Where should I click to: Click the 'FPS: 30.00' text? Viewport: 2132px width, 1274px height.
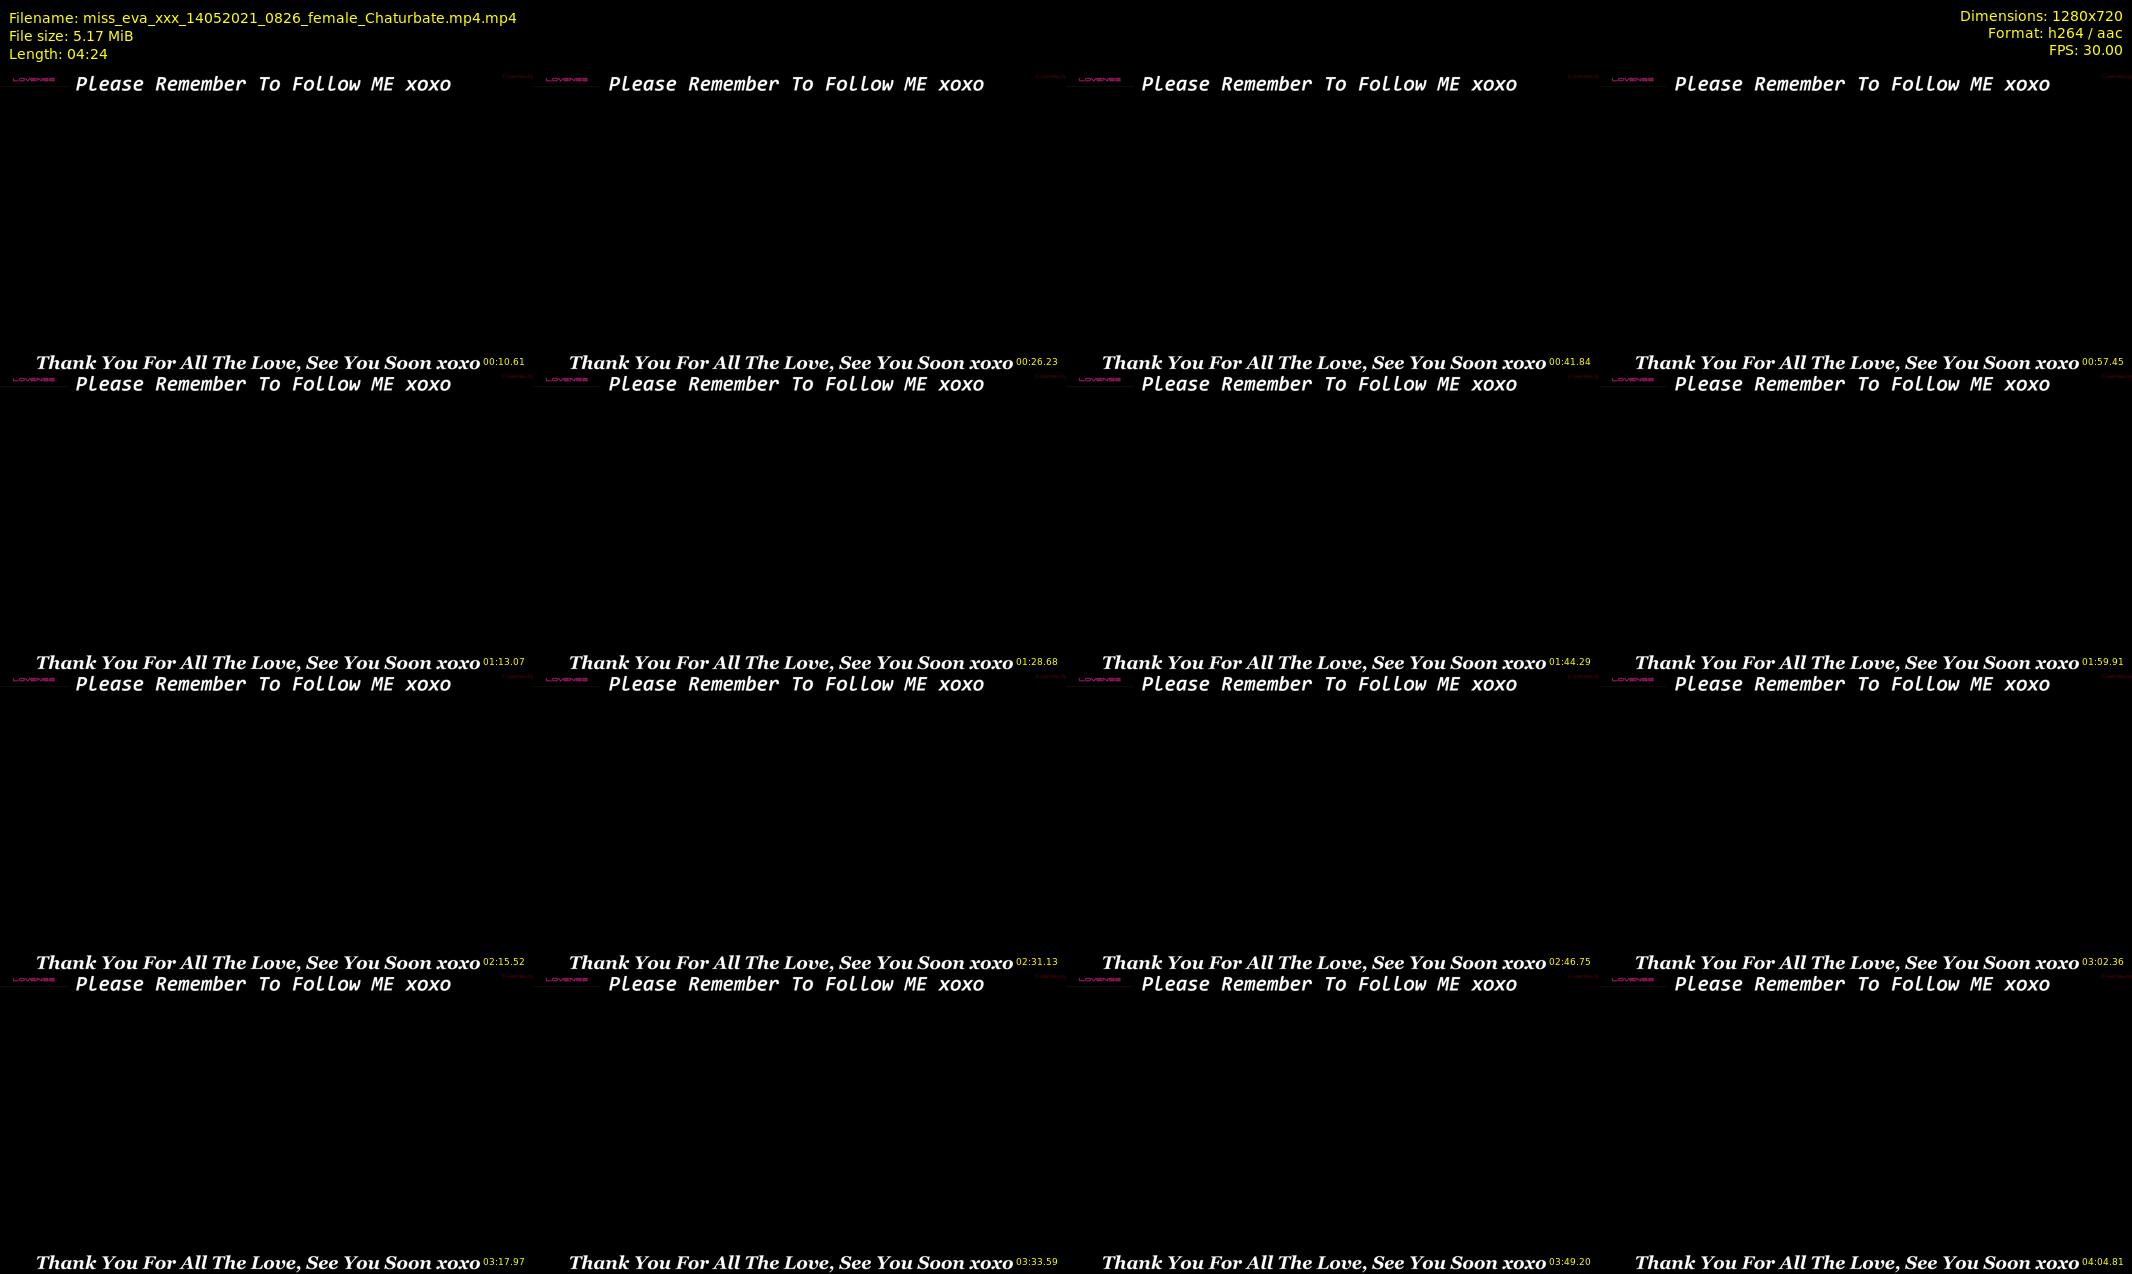(x=2085, y=50)
